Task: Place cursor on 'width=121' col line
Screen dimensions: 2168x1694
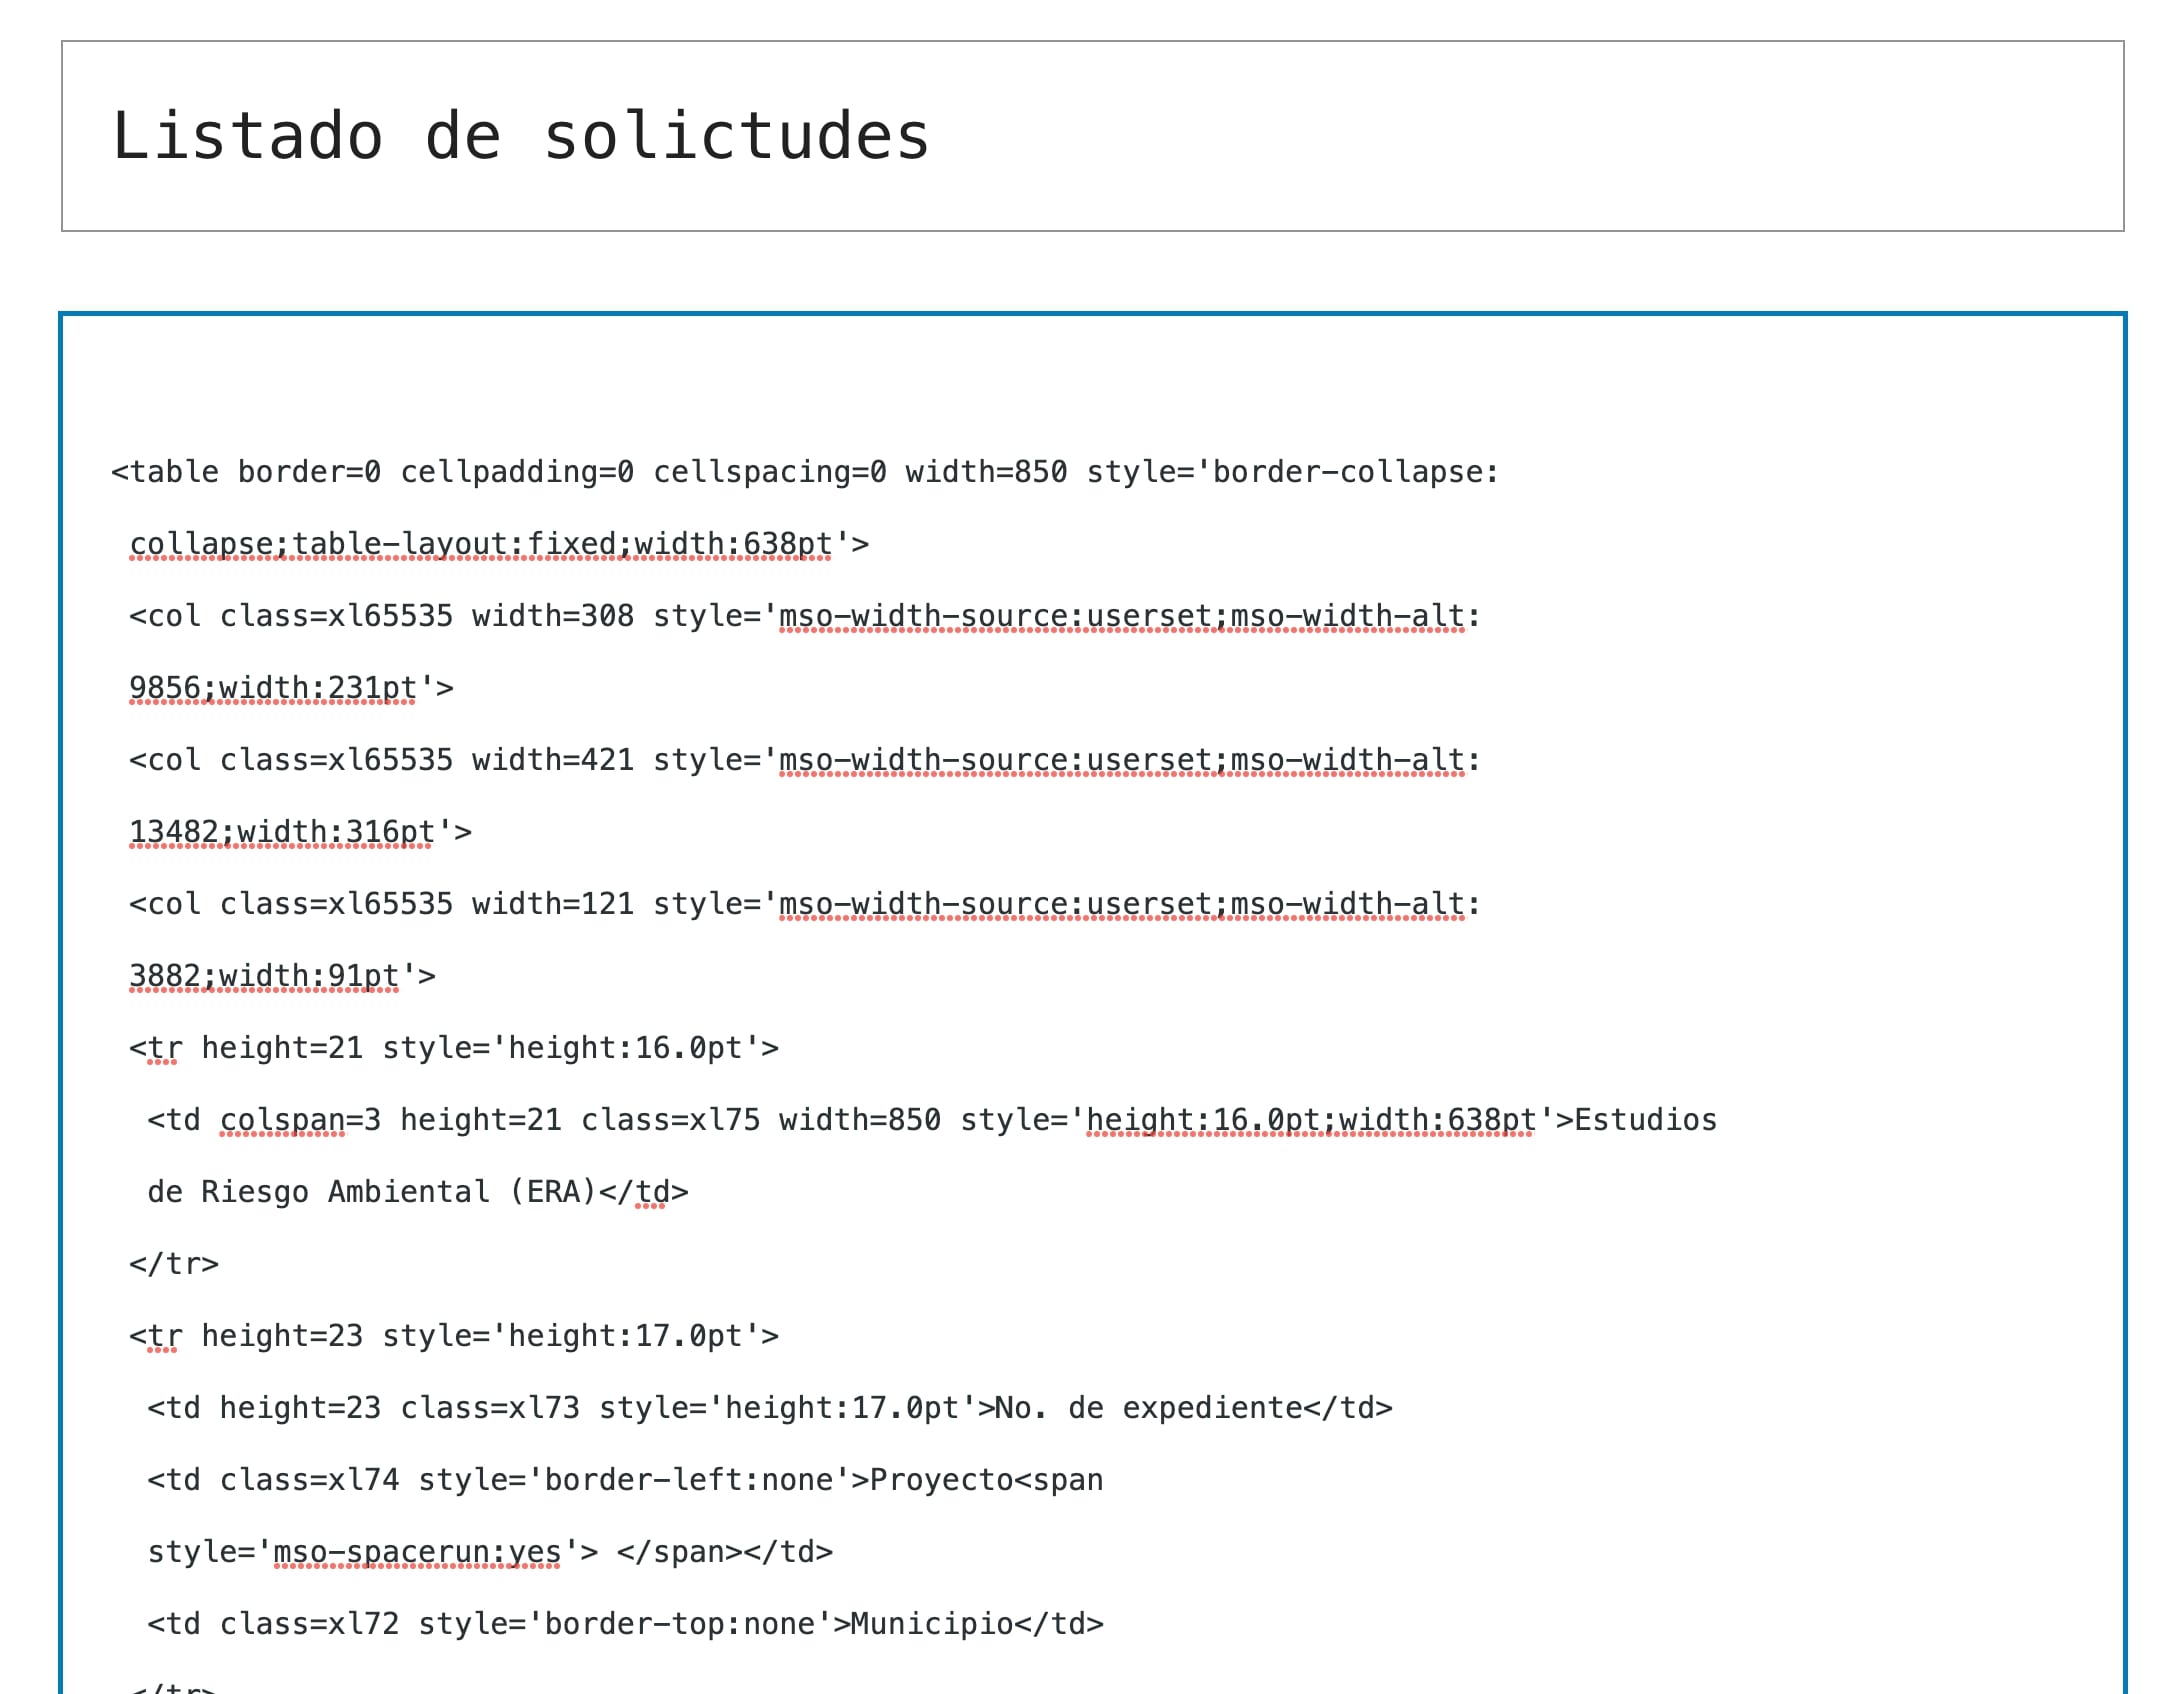Action: pyautogui.click(x=805, y=904)
